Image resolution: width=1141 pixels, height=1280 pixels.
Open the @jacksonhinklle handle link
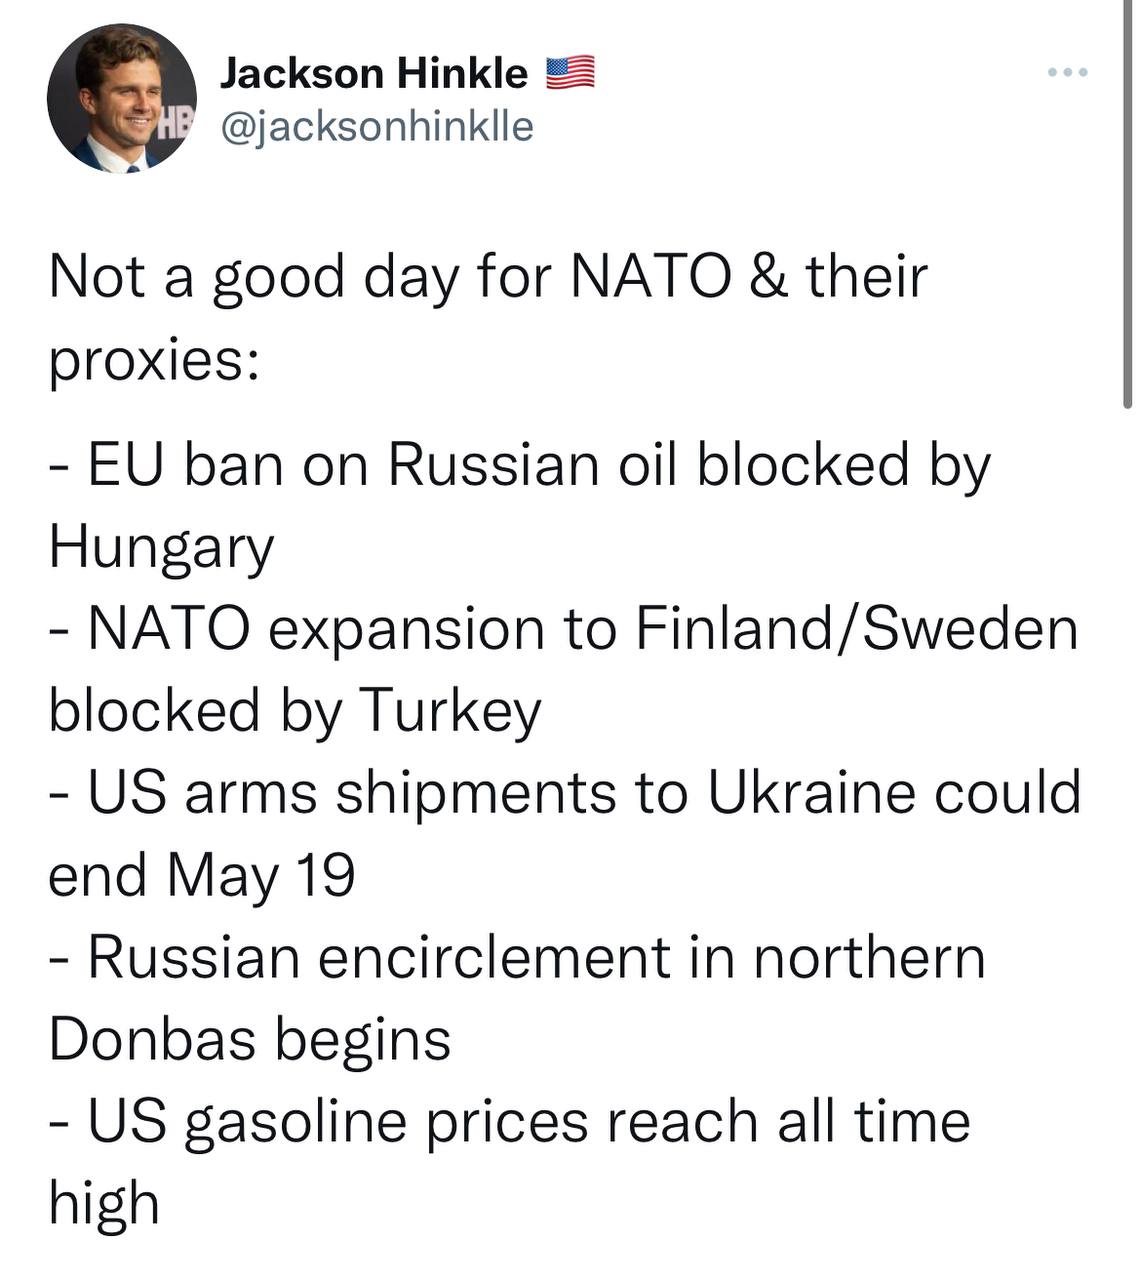[376, 127]
